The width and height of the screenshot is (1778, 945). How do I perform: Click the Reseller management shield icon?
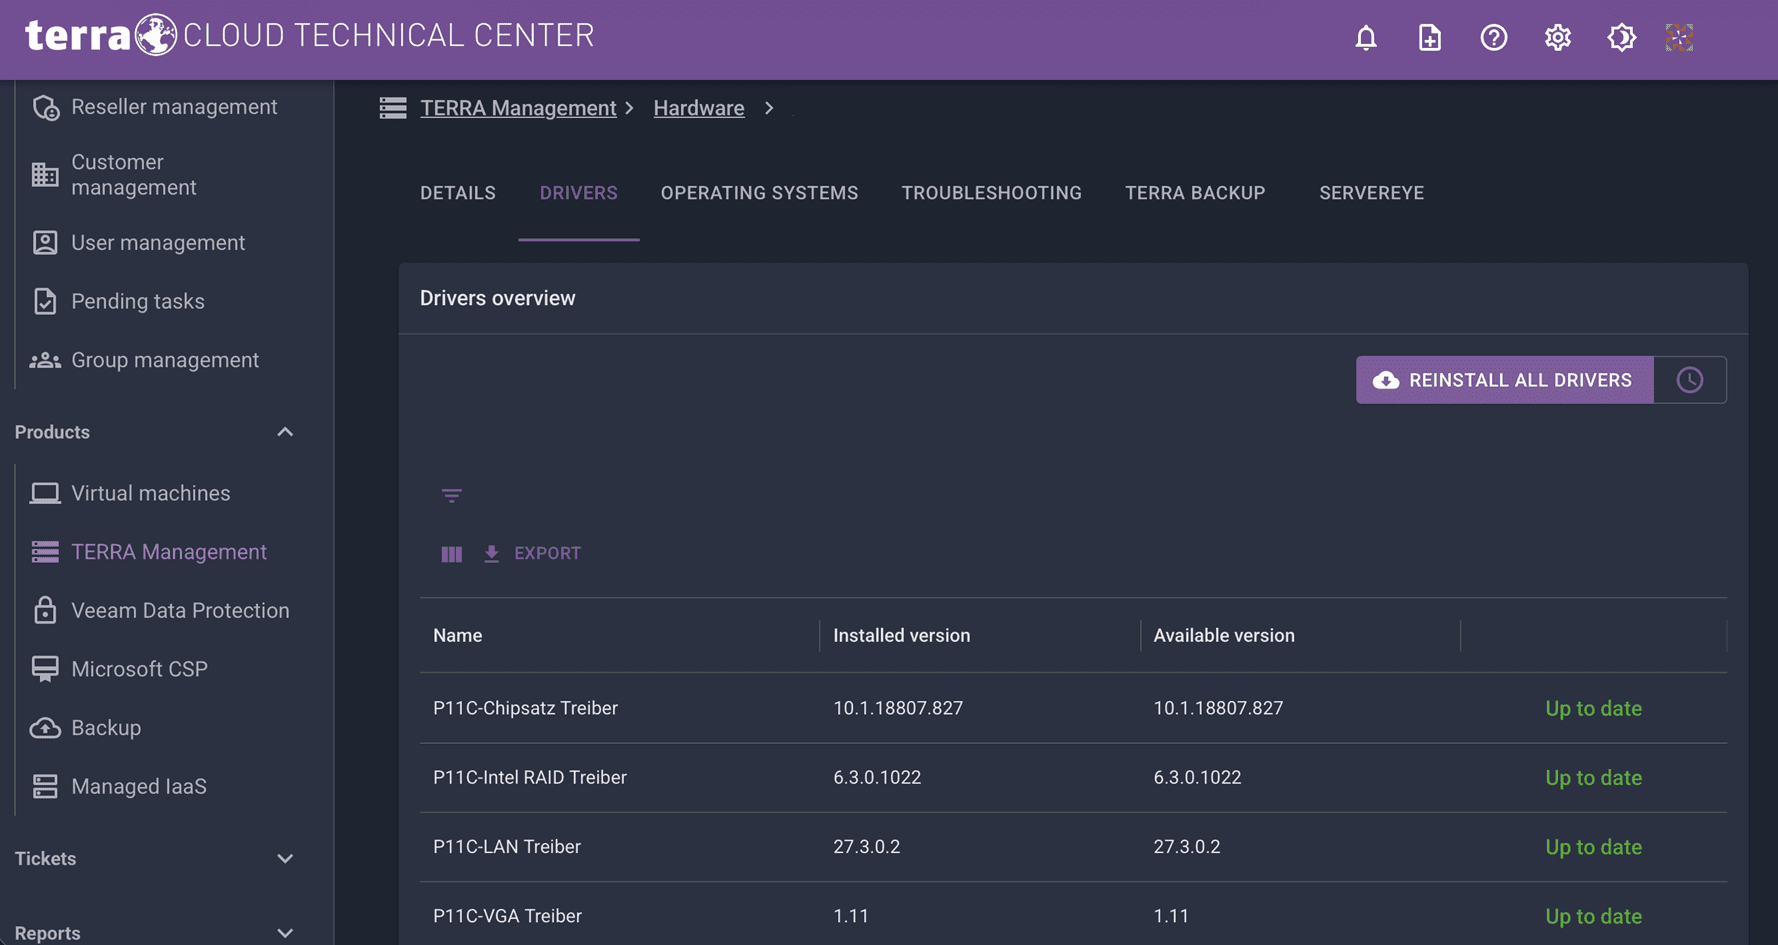click(x=45, y=107)
